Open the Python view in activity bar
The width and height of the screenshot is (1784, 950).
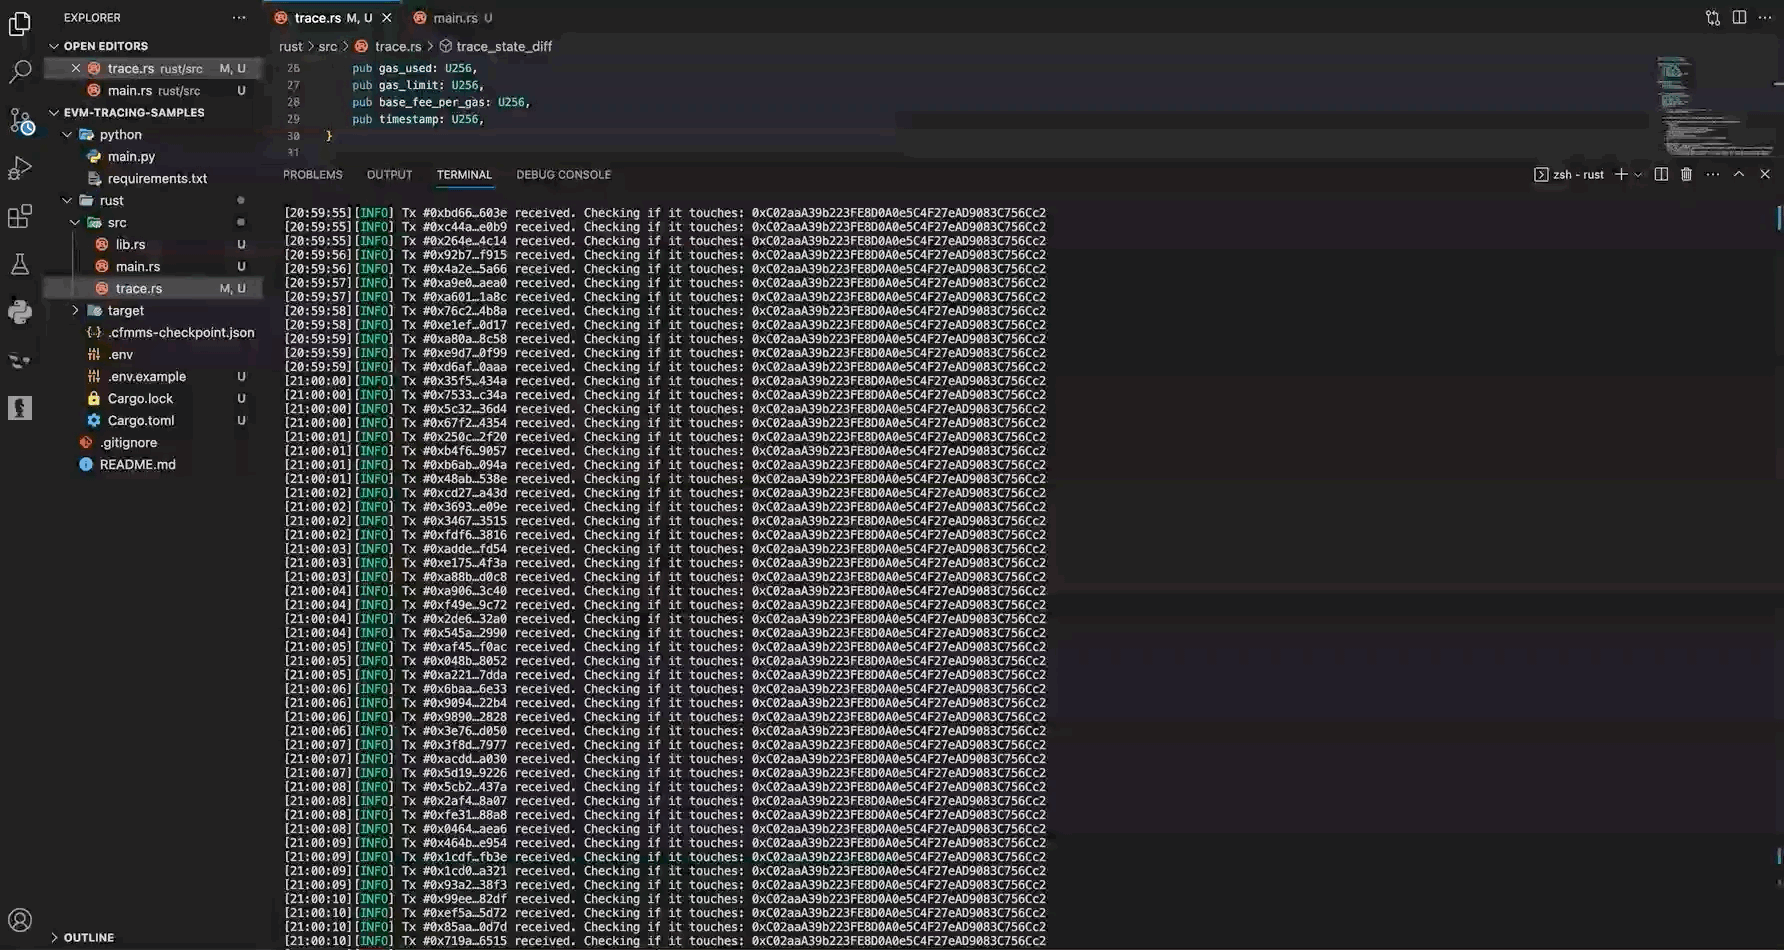pyautogui.click(x=20, y=312)
